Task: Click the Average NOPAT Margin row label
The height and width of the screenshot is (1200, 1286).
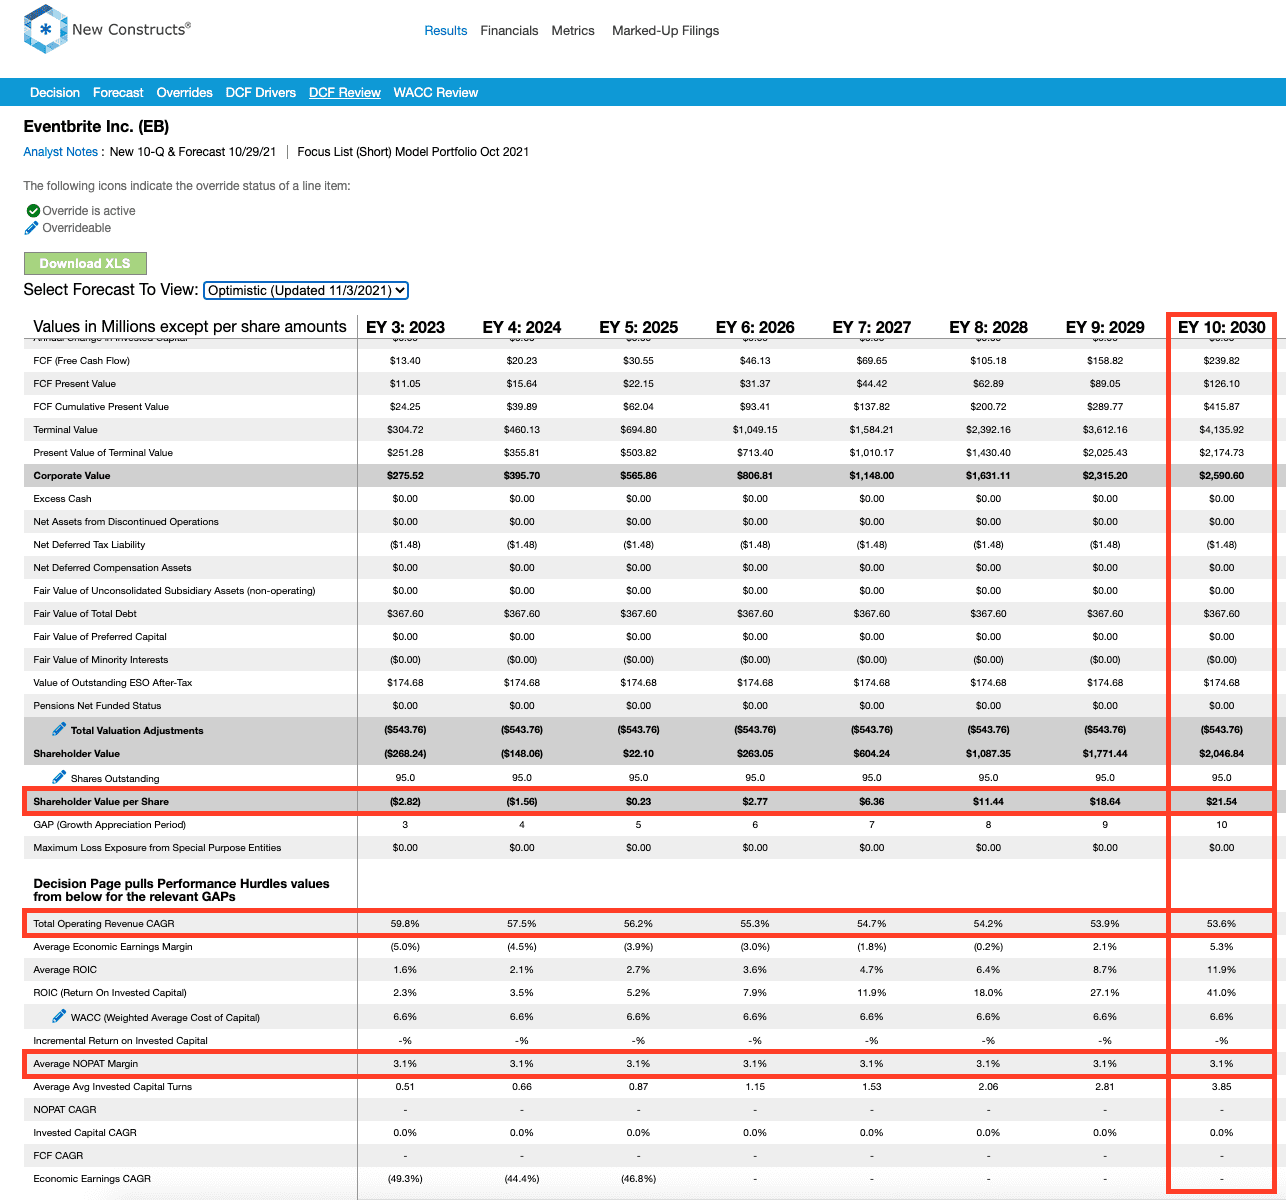Action: (x=86, y=1063)
